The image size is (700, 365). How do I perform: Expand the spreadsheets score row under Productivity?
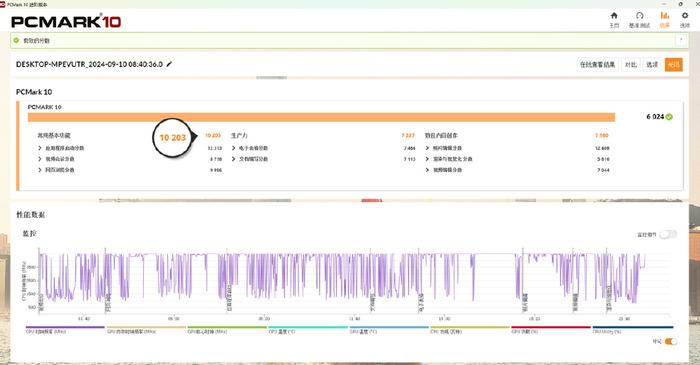tap(233, 148)
